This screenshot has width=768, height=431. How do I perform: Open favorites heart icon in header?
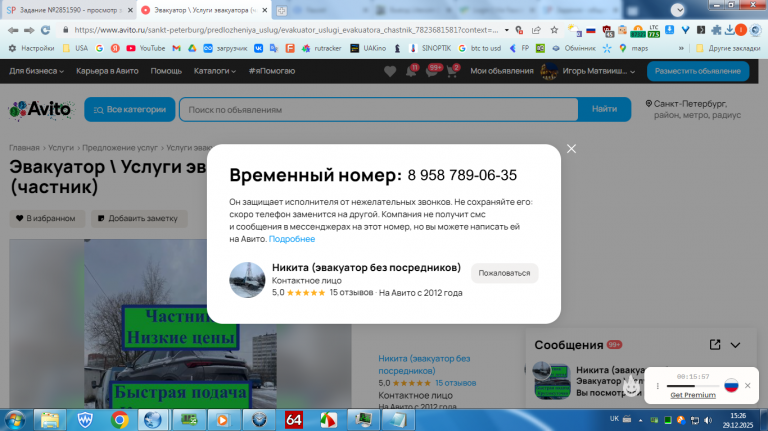tap(390, 72)
